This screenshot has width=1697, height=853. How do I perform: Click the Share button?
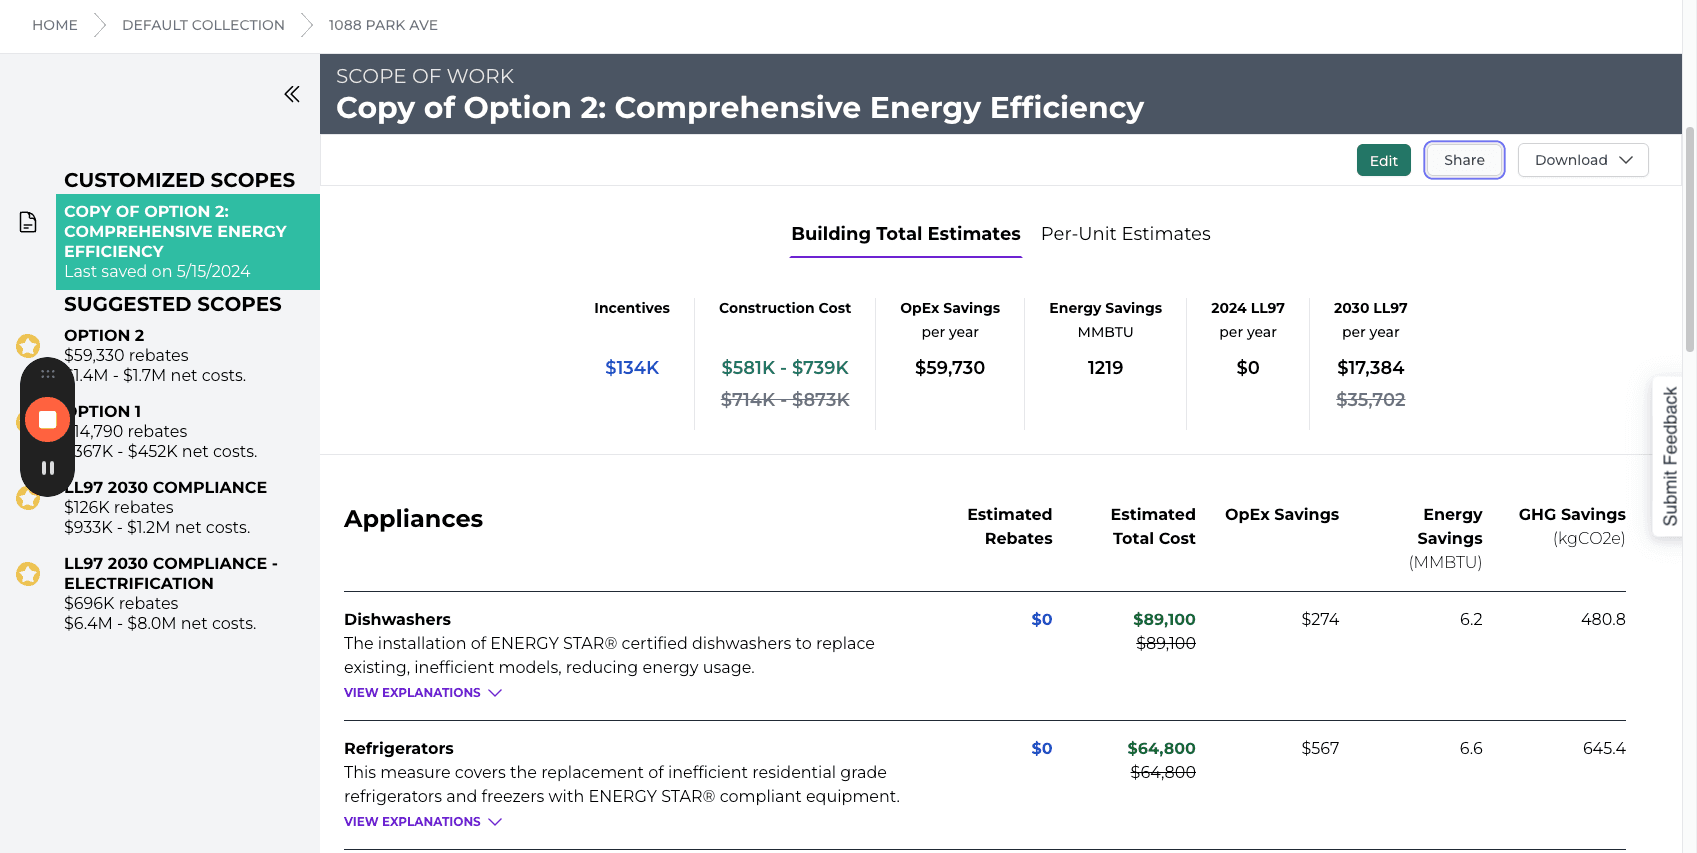point(1464,160)
